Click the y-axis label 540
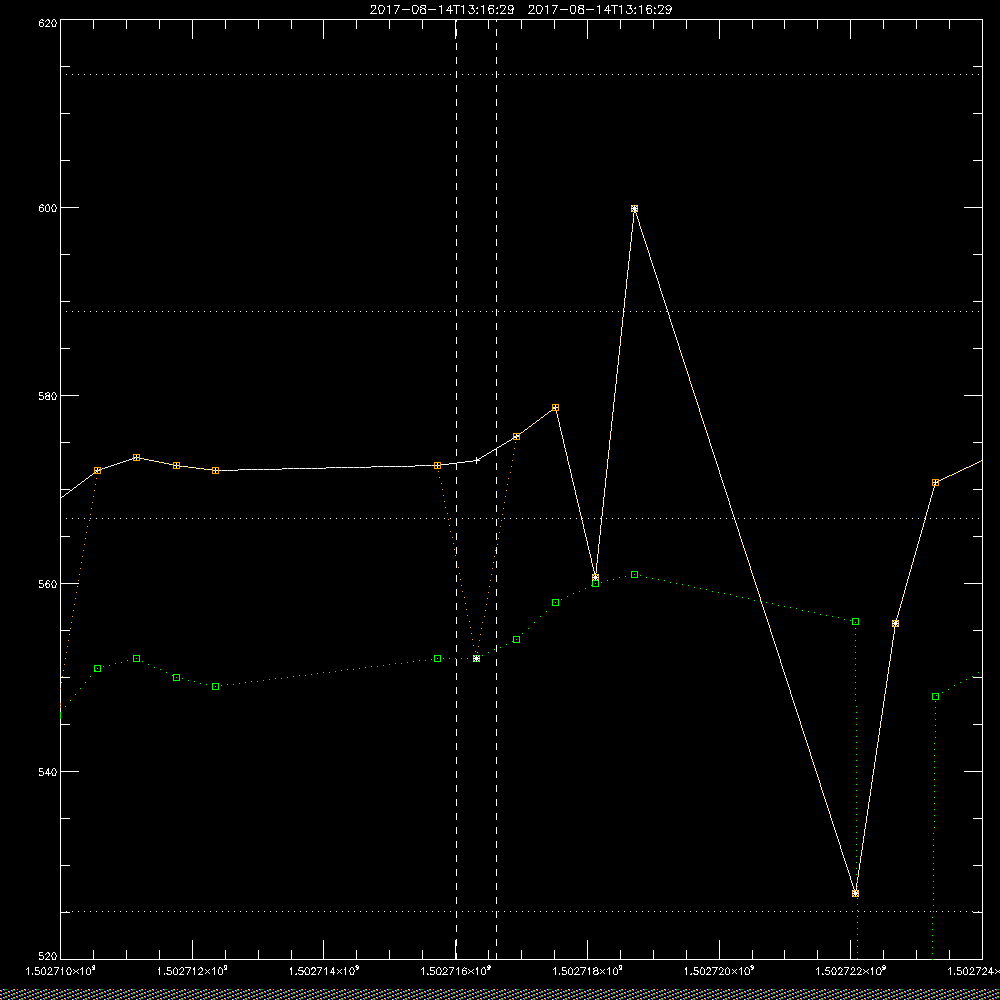Screen dimensions: 1000x1000 click(x=48, y=772)
